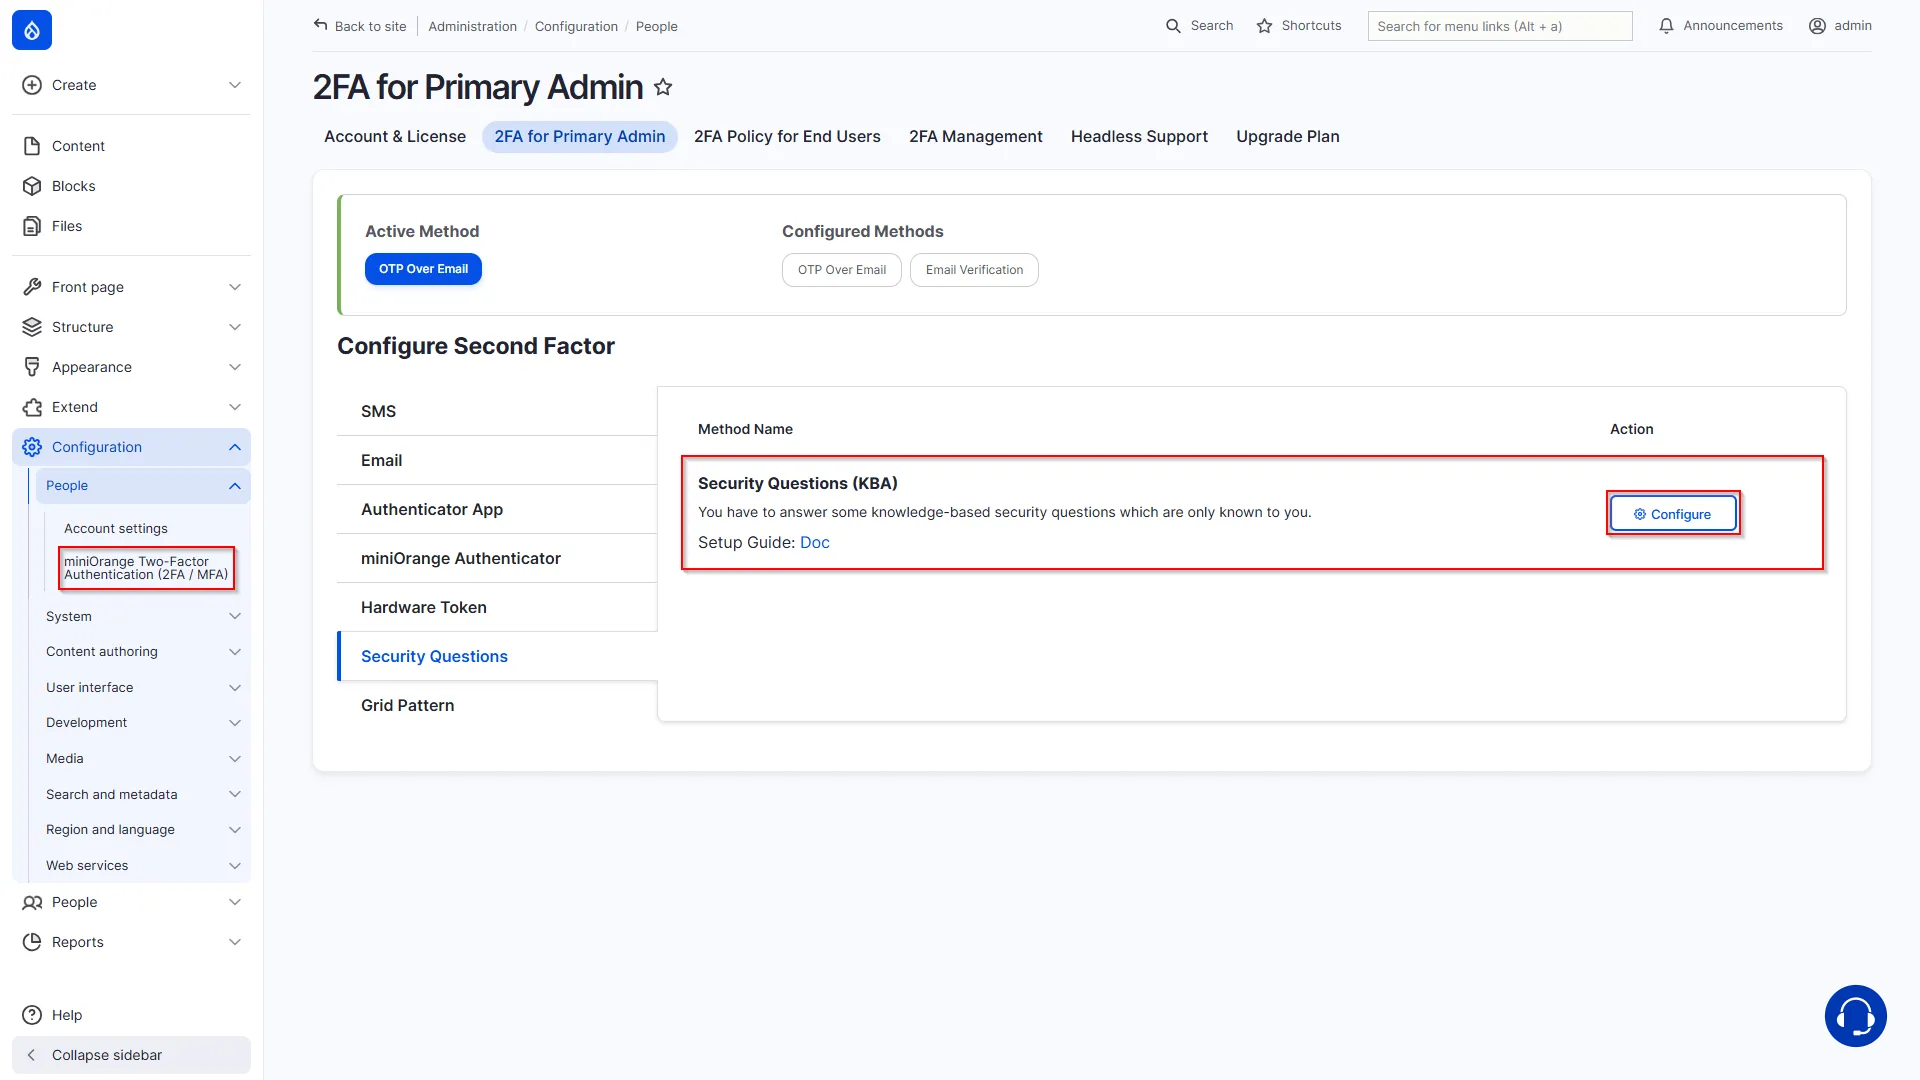
Task: Click the Content document icon
Action: coord(32,146)
